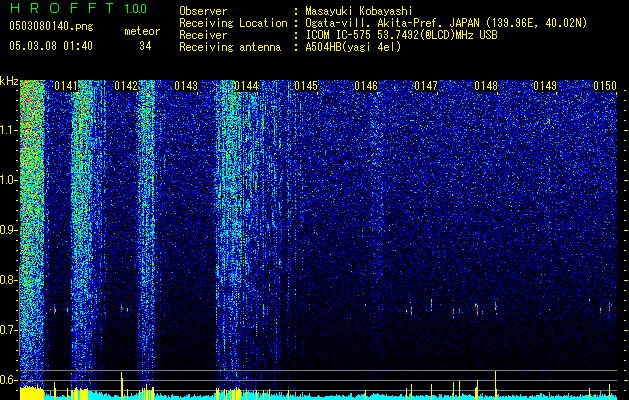Screen dimensions: 629x400
Task: Click the 0149 time marker
Action: coord(545,86)
